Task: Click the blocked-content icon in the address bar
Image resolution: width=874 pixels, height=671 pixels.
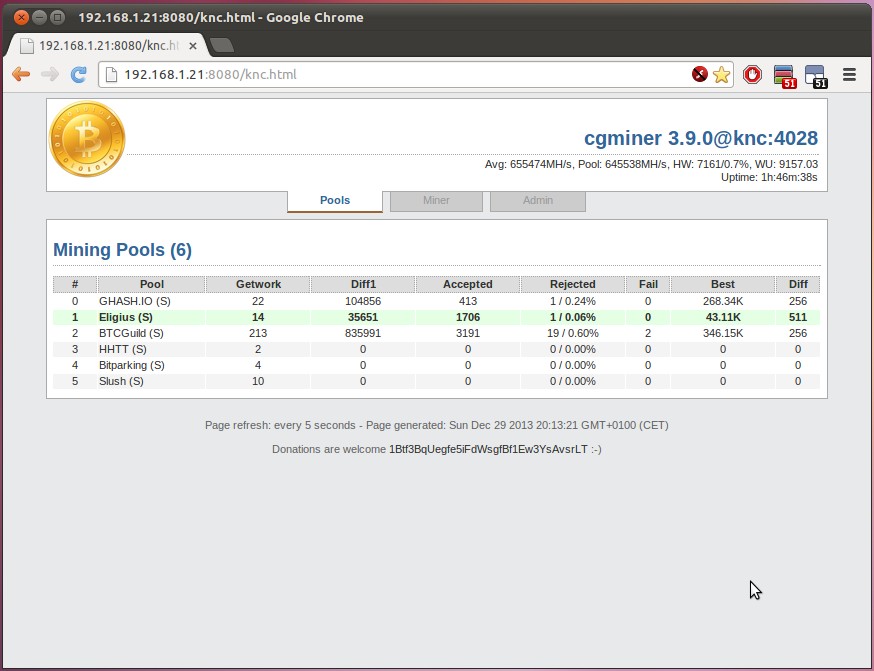Action: (700, 74)
